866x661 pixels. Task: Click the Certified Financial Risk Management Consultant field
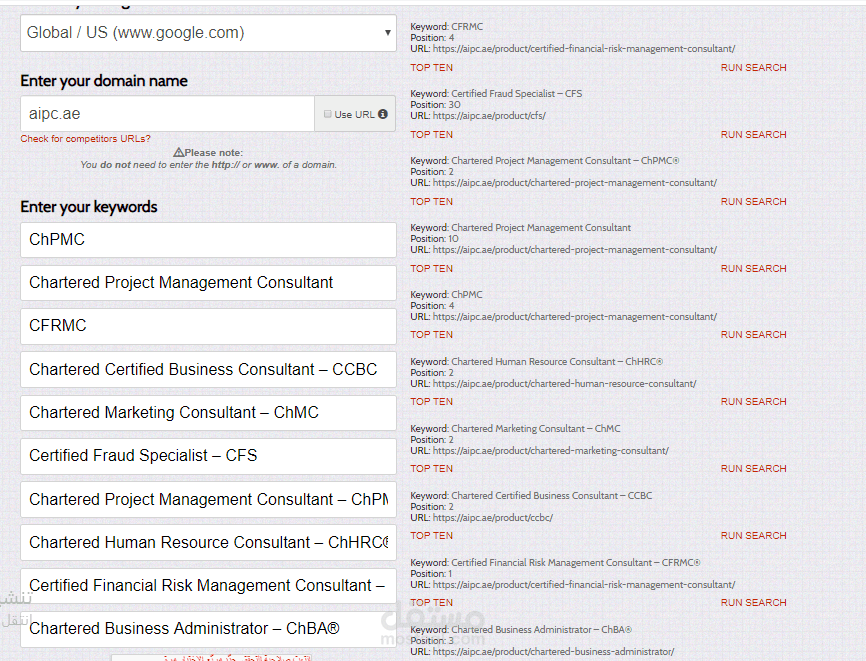(208, 585)
